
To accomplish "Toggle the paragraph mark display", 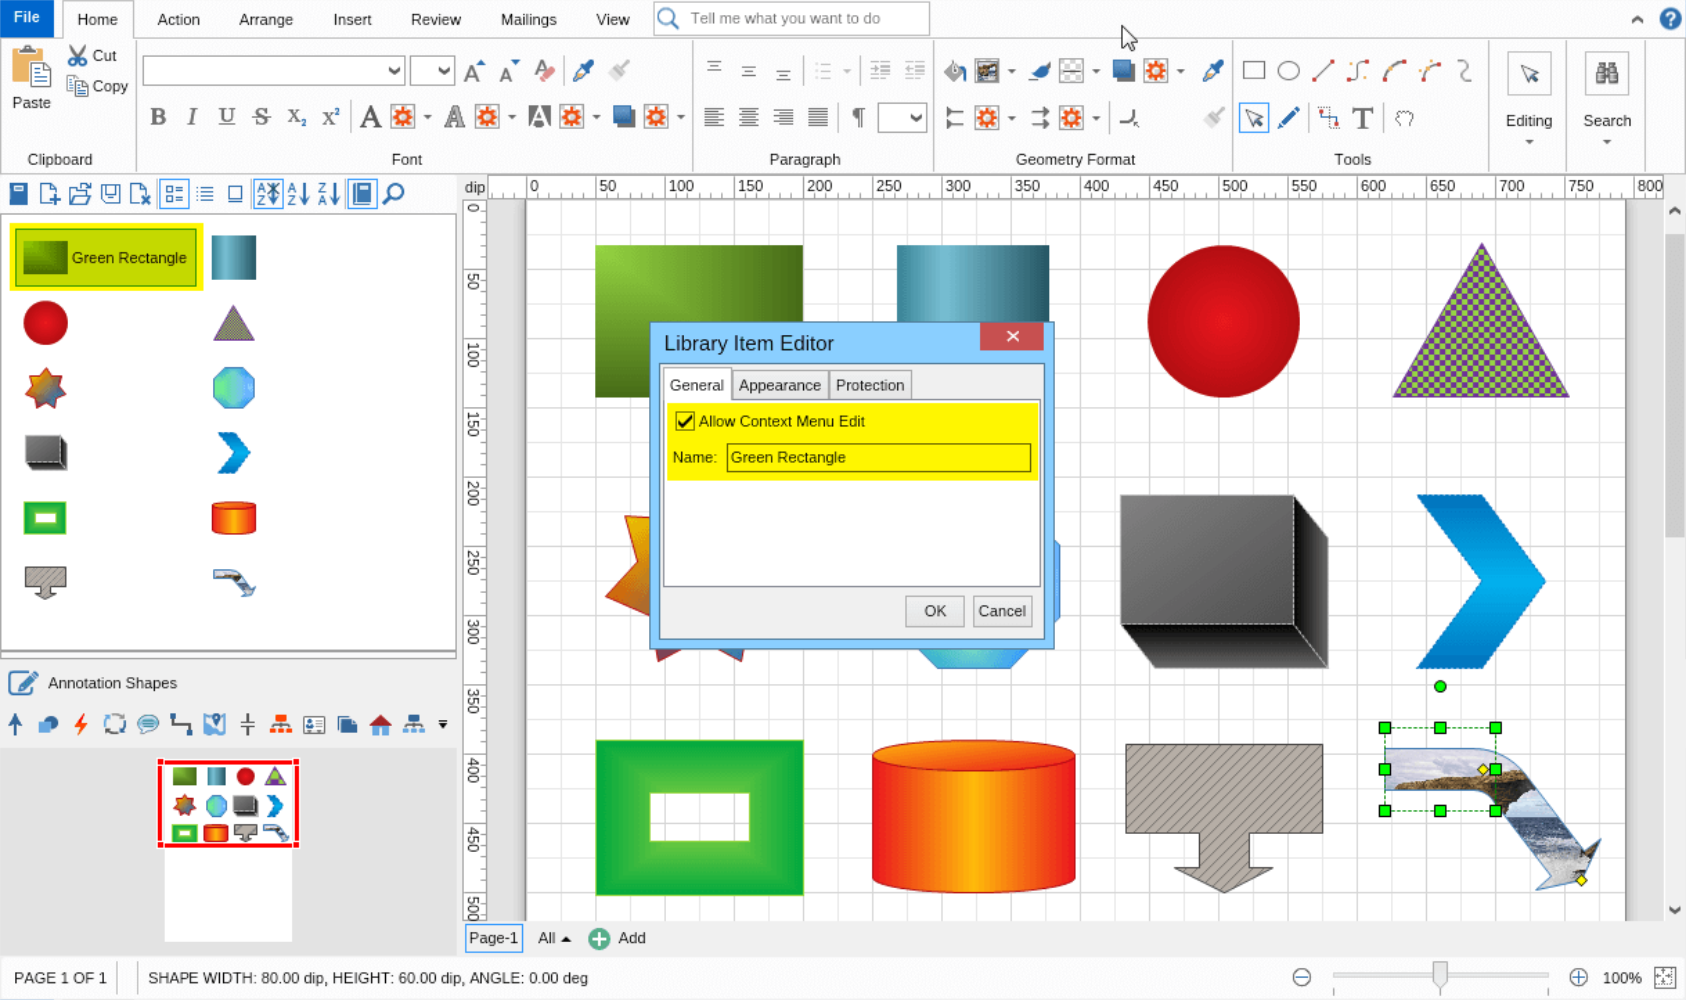I will (858, 117).
